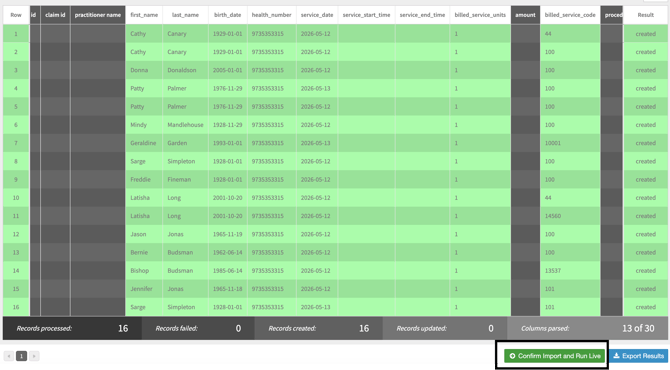670x370 pixels.
Task: Click the amount column header
Action: [x=525, y=15]
